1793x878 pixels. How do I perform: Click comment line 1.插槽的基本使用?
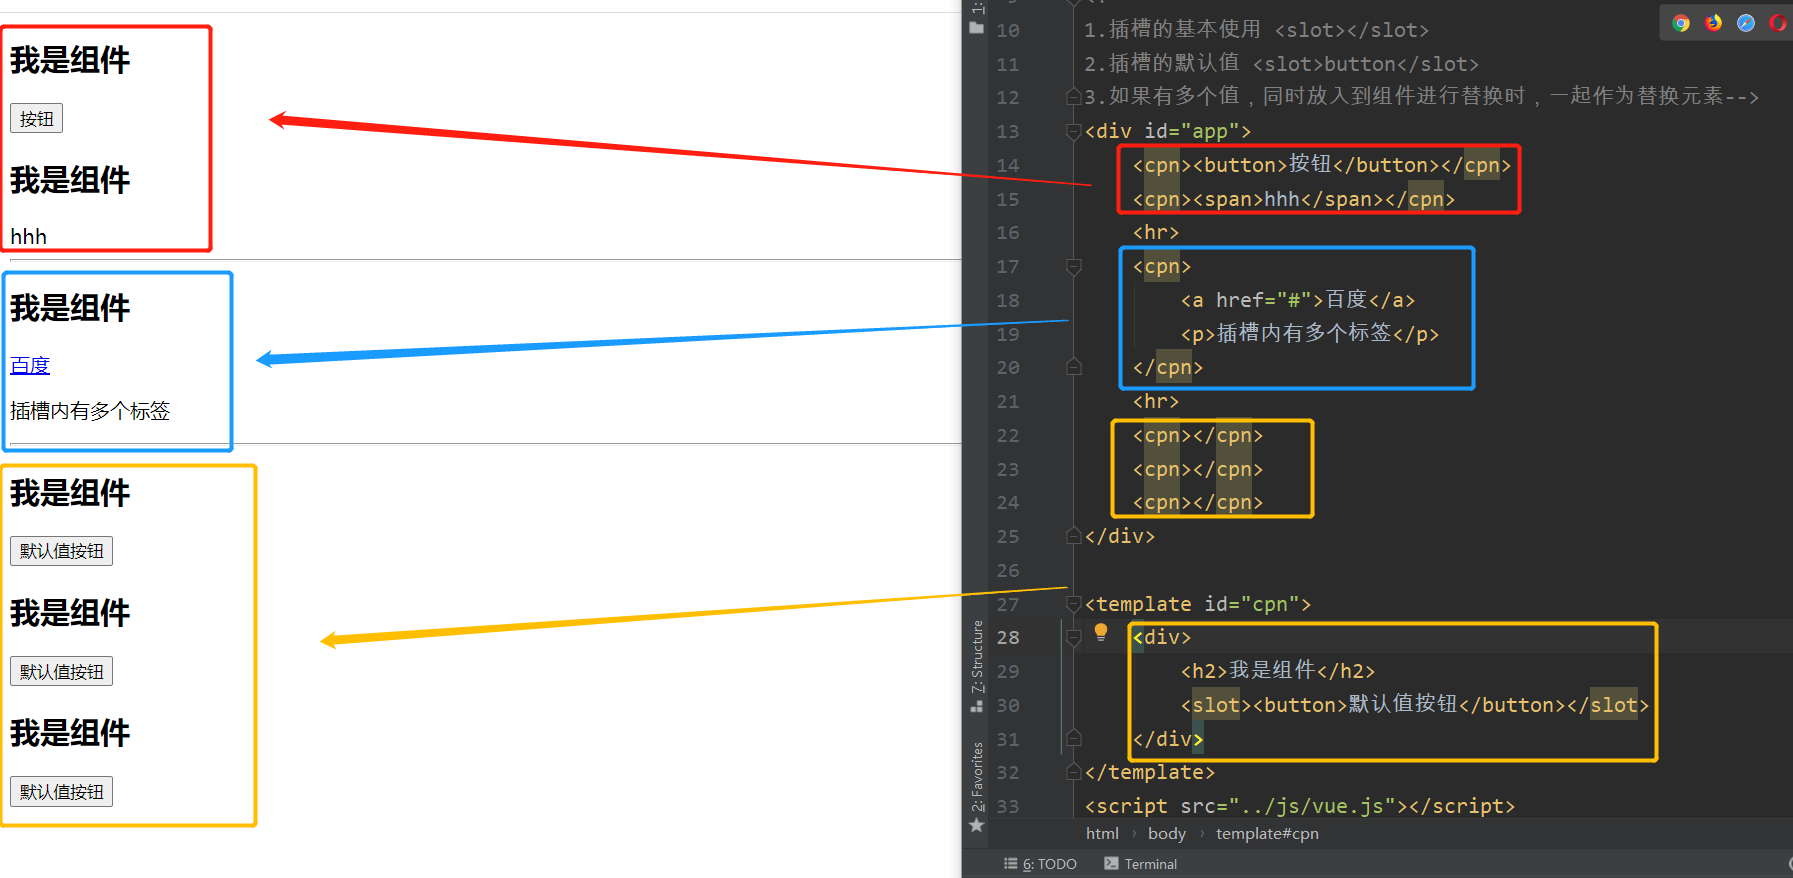tap(1257, 30)
